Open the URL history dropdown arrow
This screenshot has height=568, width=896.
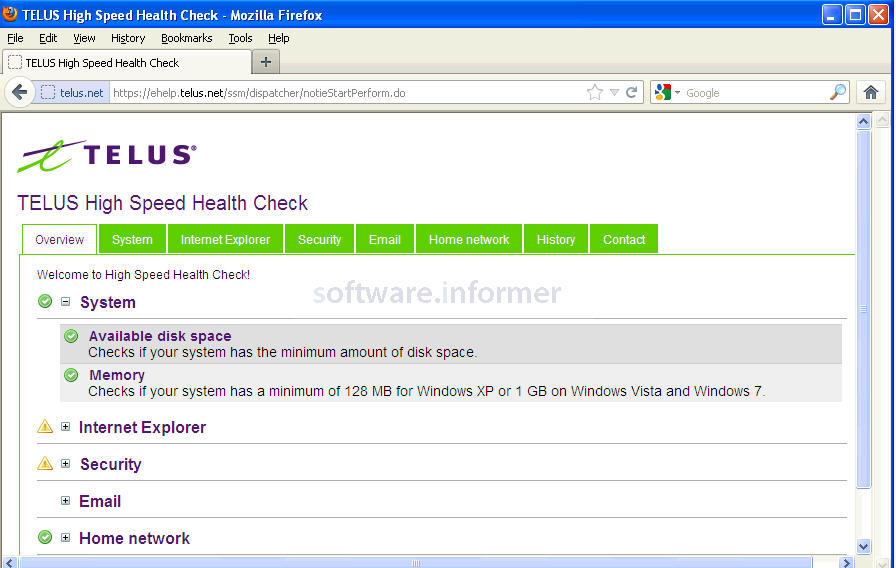click(614, 92)
